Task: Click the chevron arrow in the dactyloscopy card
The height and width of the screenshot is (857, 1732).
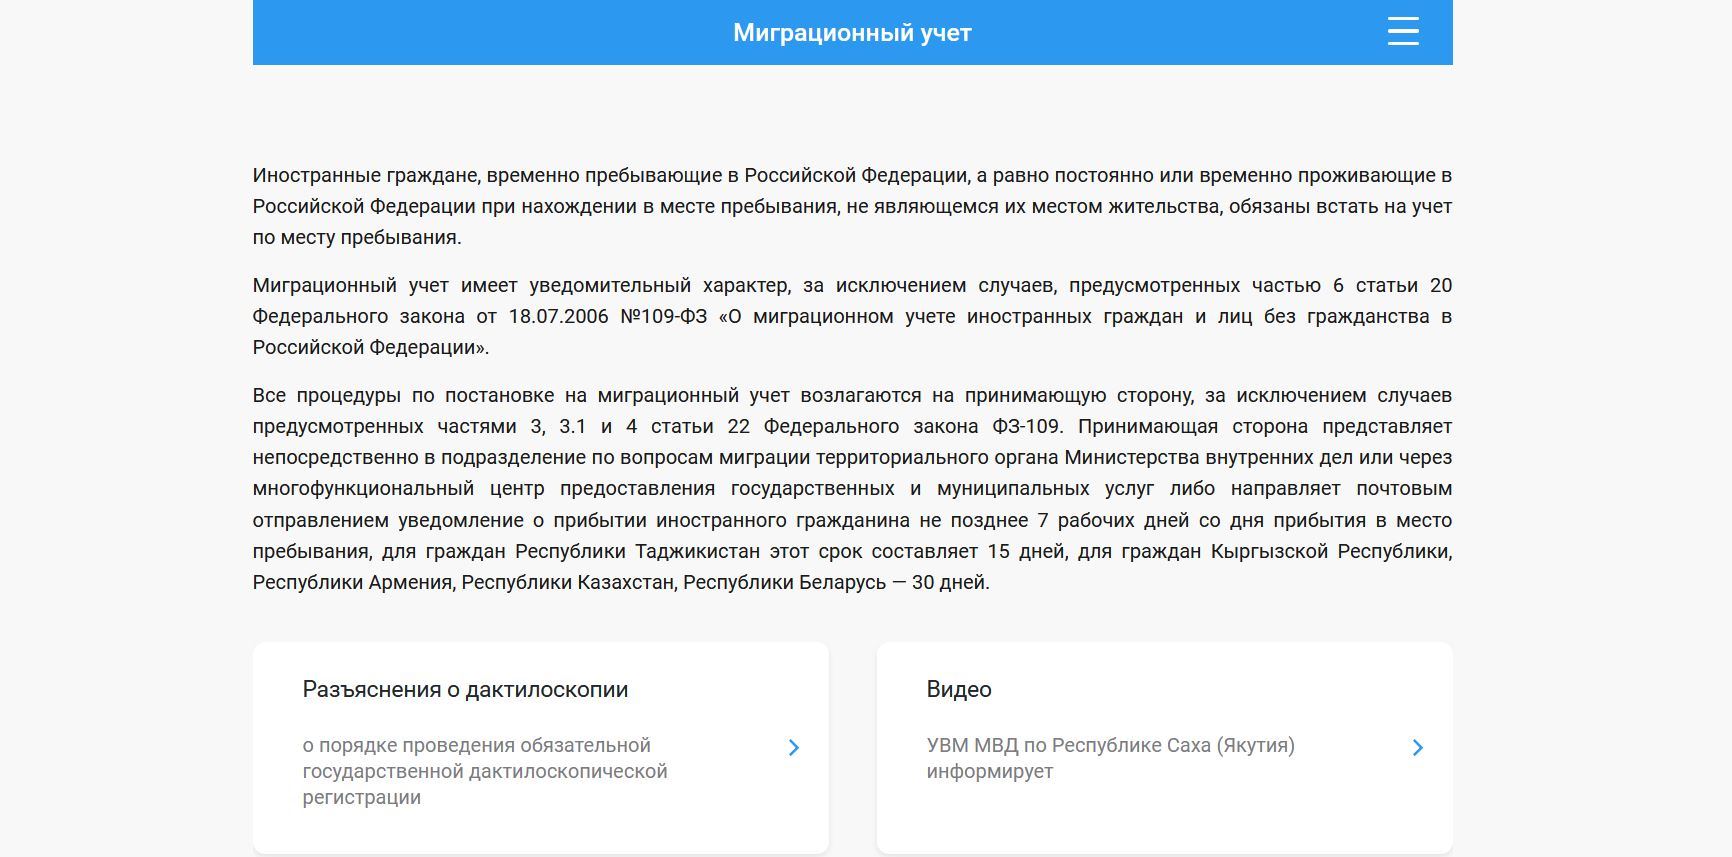Action: click(x=794, y=747)
